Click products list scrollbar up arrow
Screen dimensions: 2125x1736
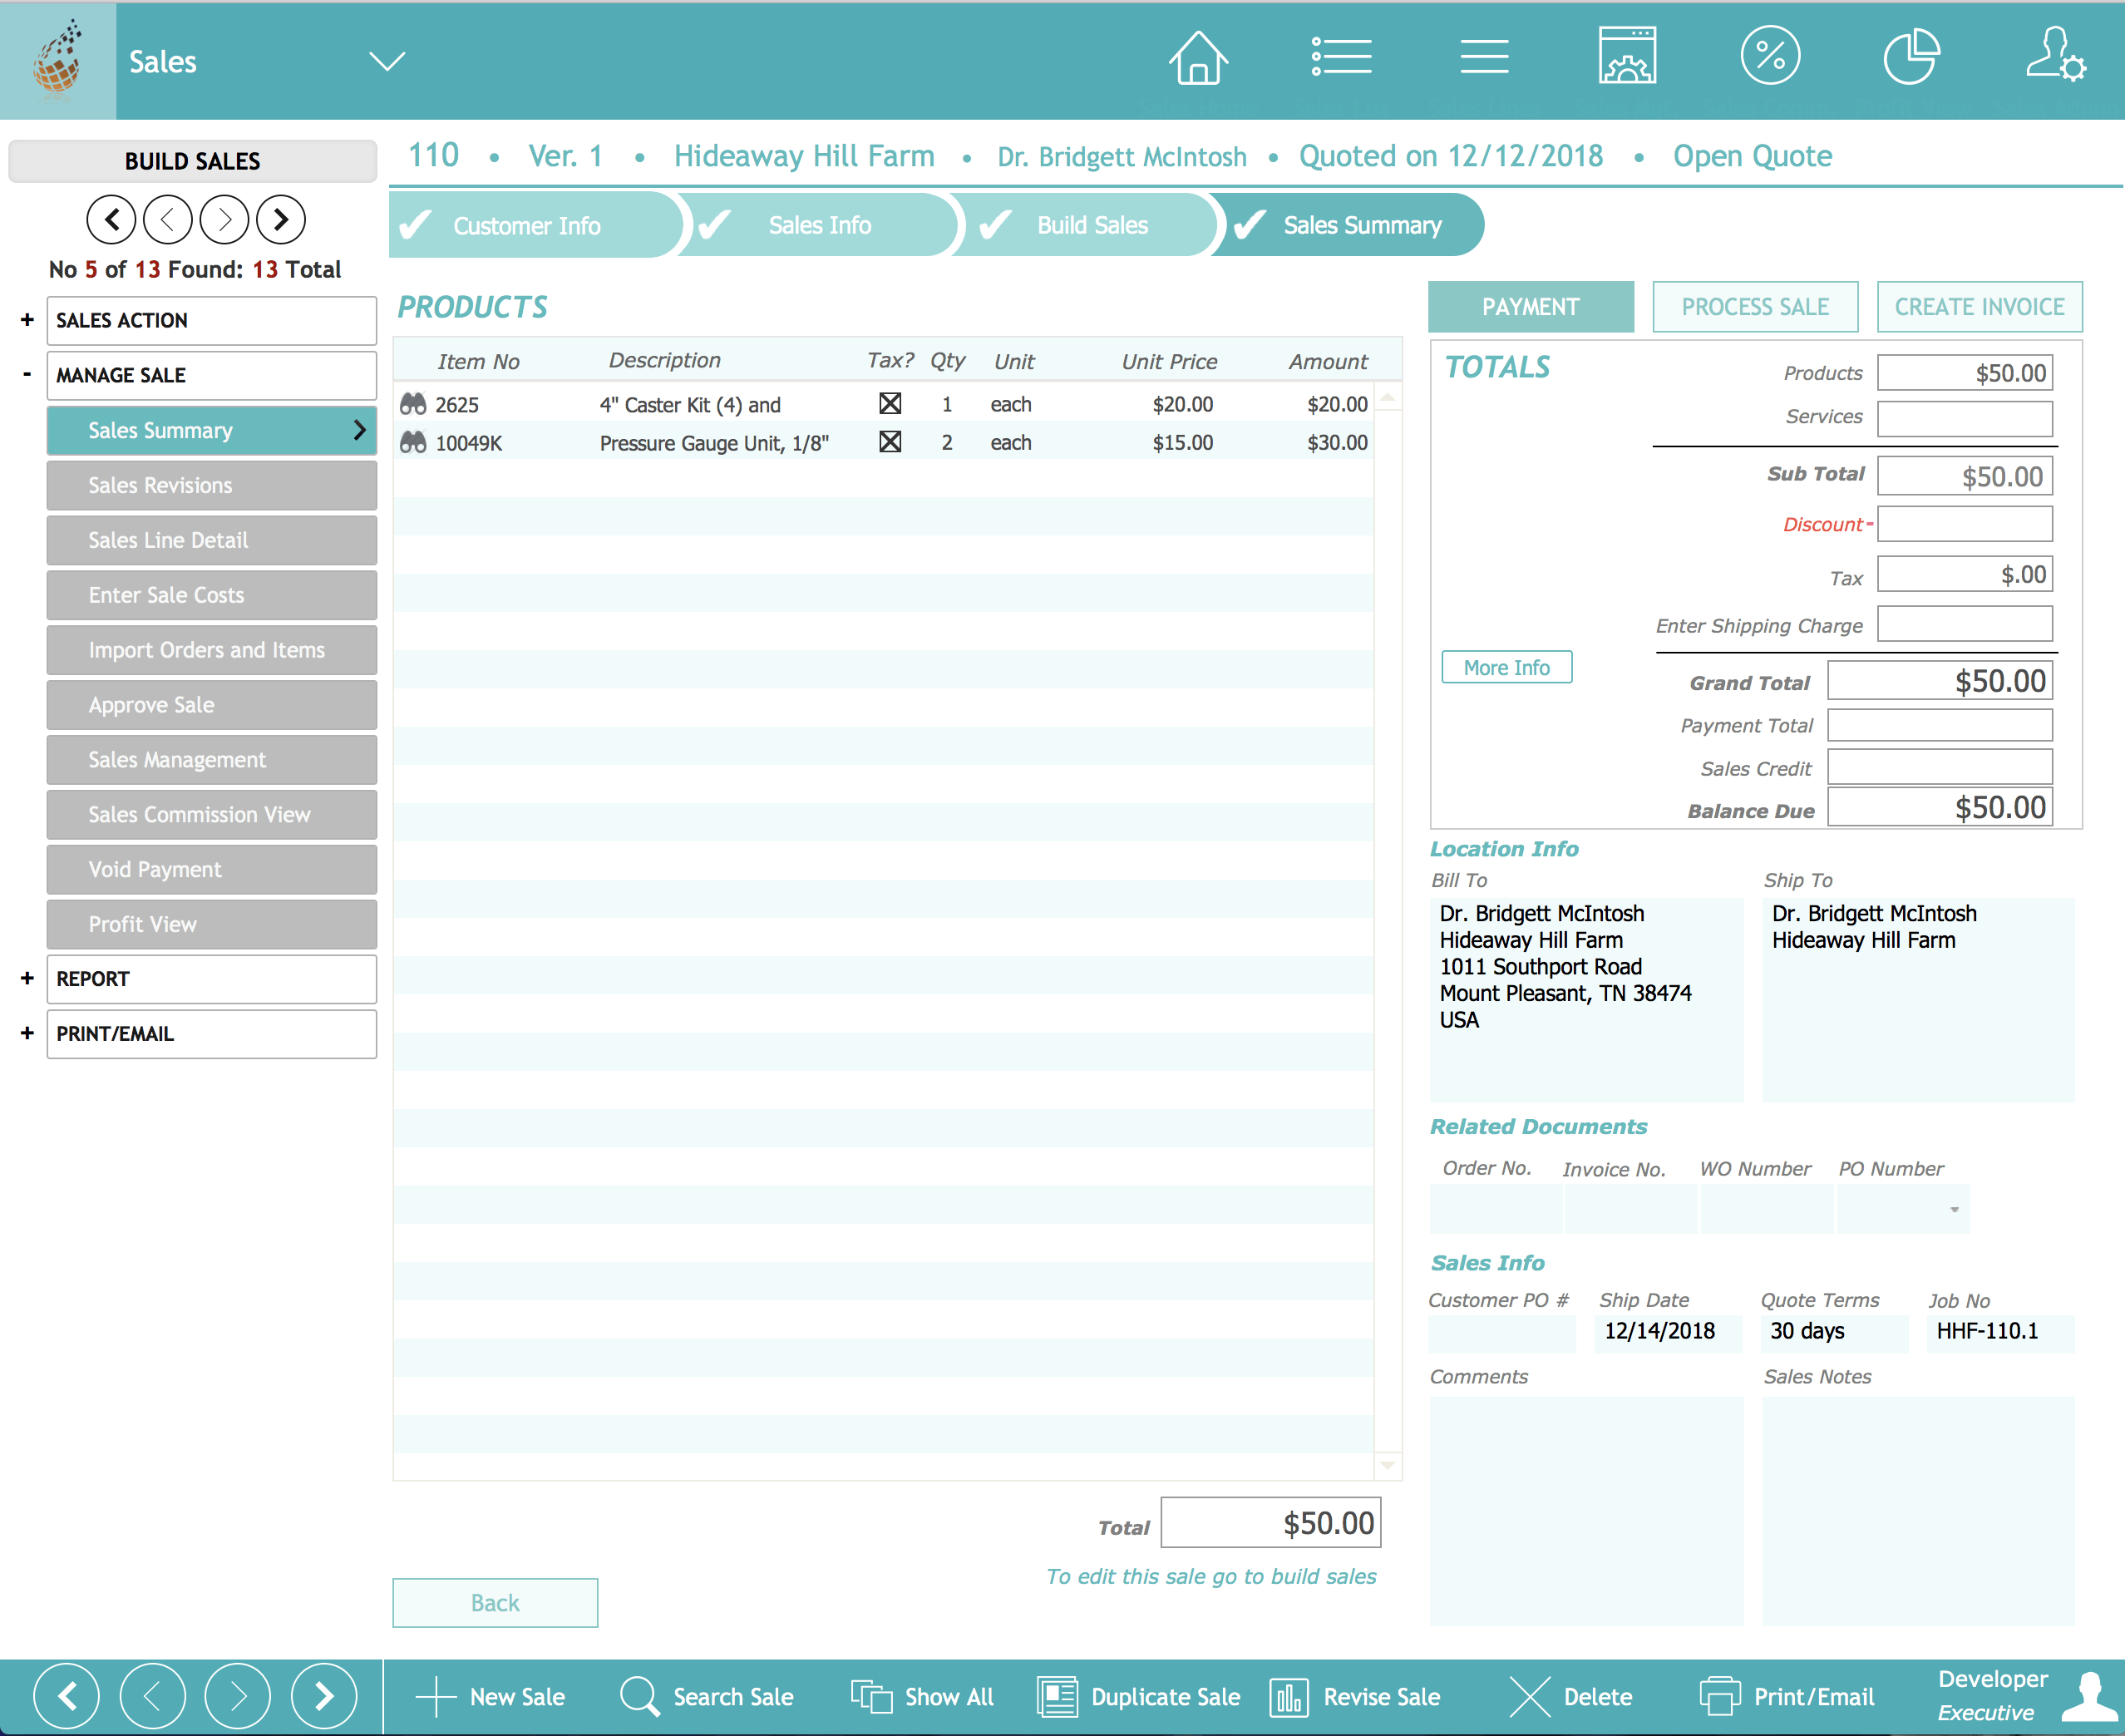[1387, 397]
